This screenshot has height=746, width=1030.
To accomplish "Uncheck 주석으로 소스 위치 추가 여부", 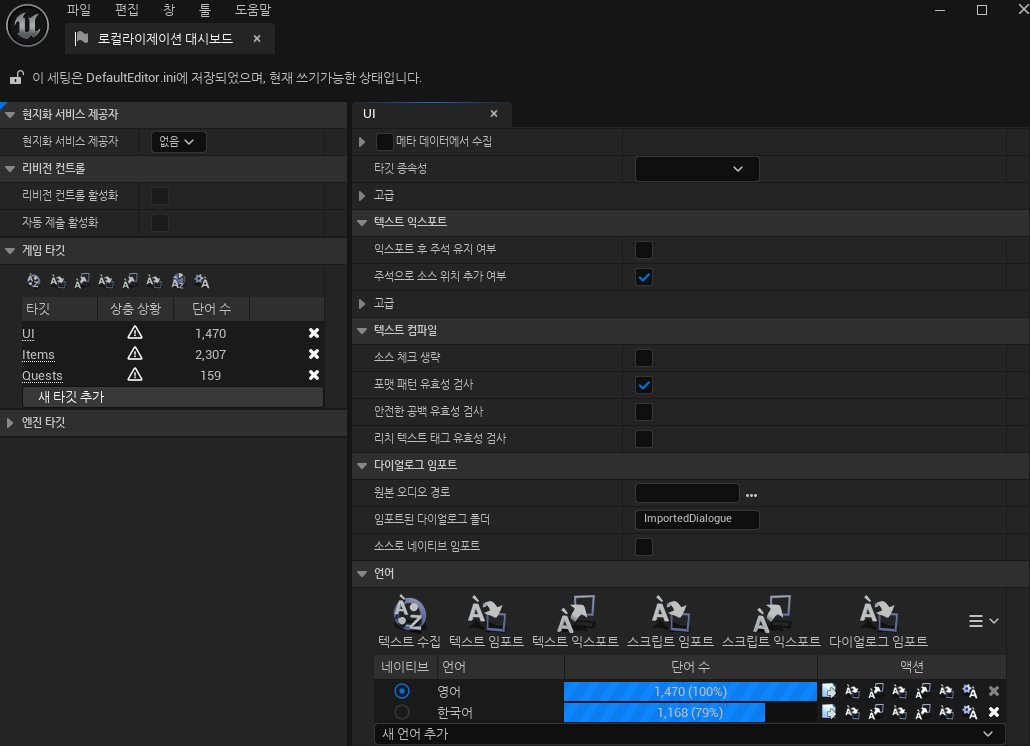I will pos(644,276).
